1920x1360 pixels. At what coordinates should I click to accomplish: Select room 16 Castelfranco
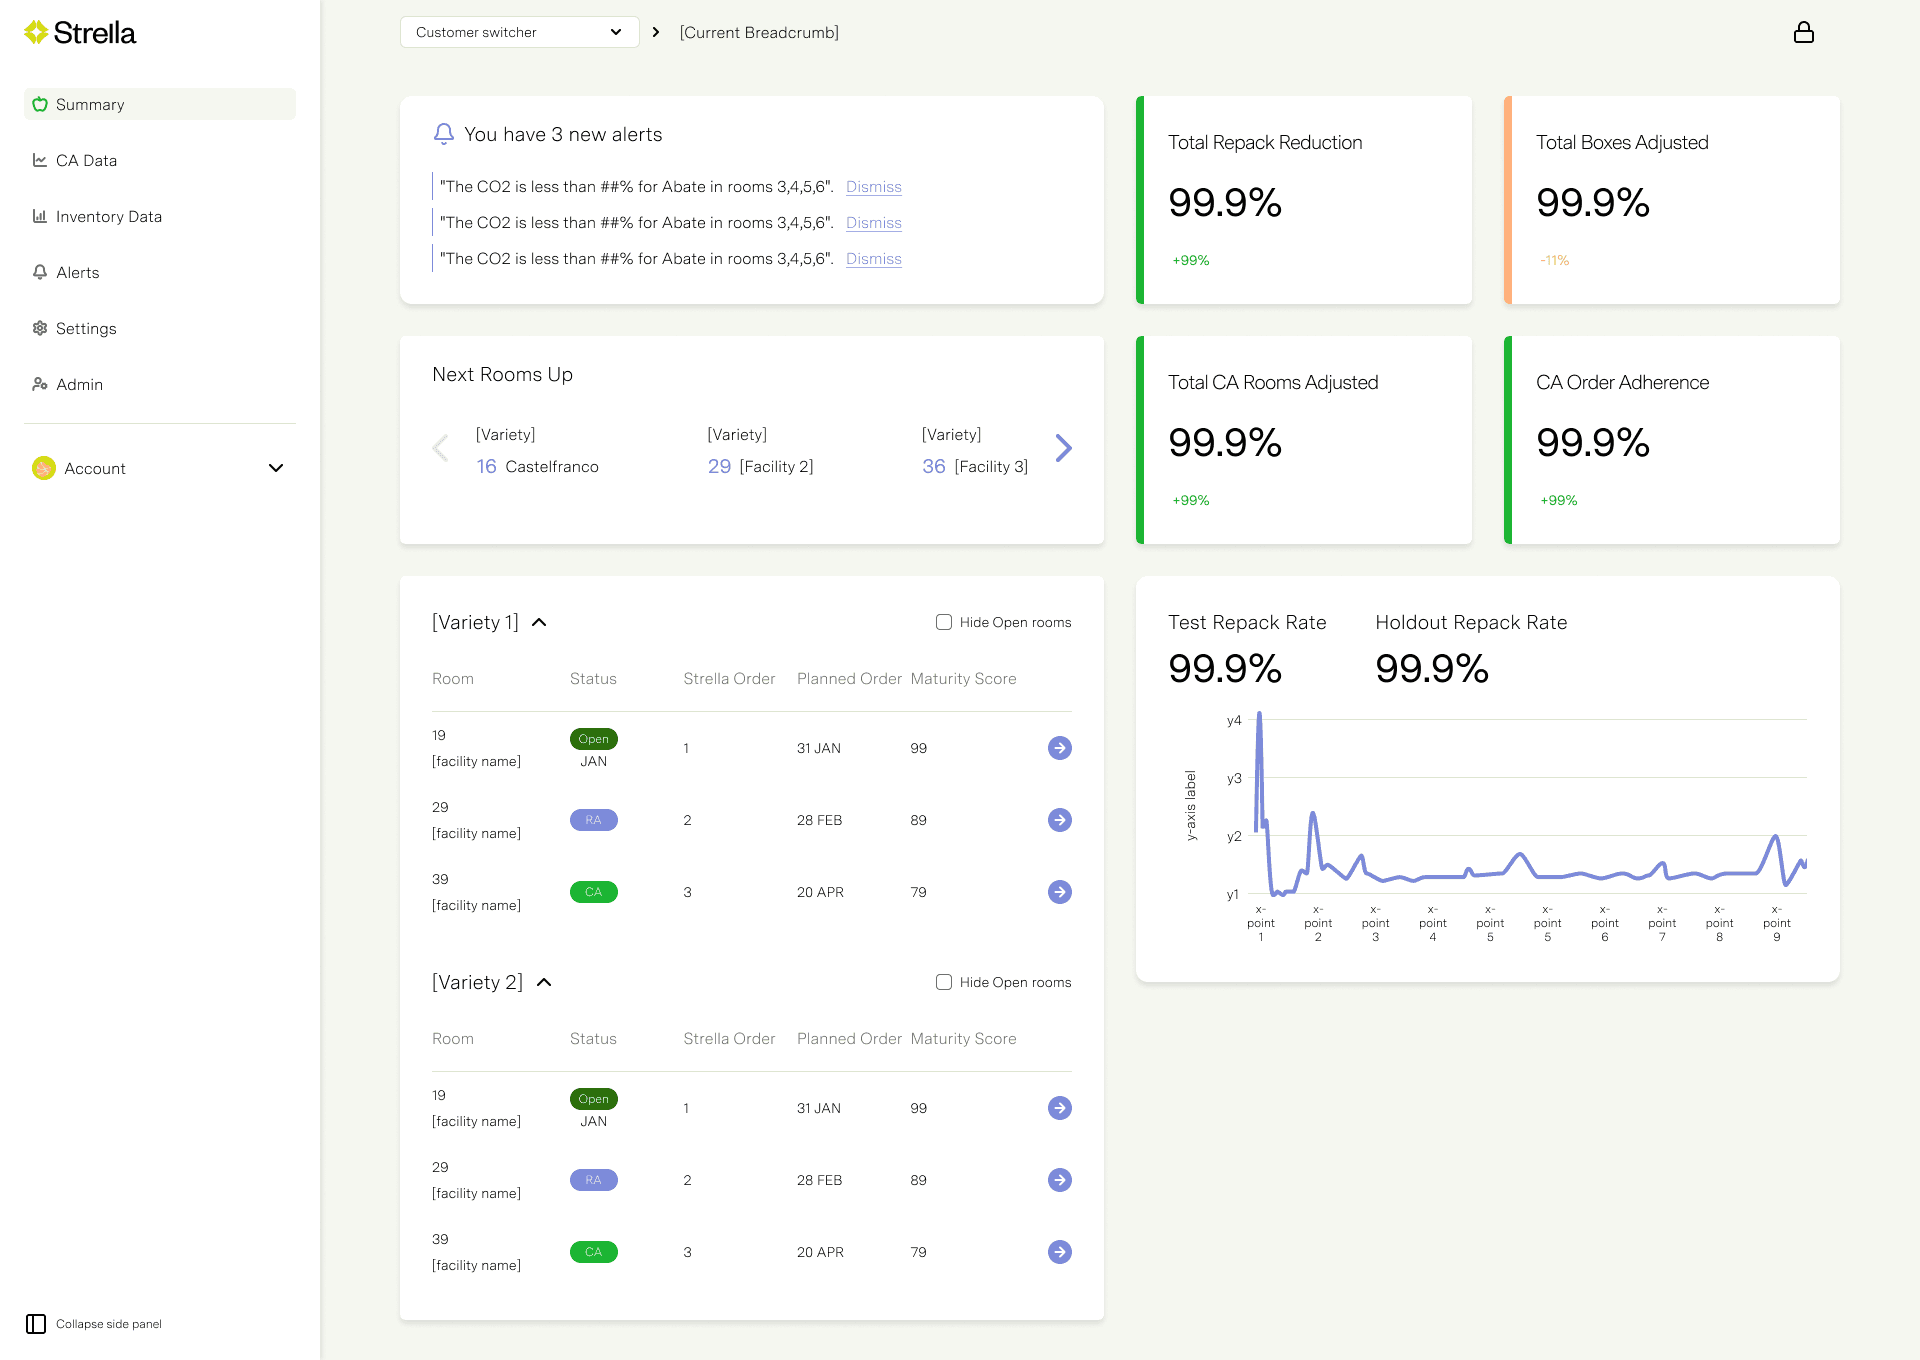(x=537, y=466)
